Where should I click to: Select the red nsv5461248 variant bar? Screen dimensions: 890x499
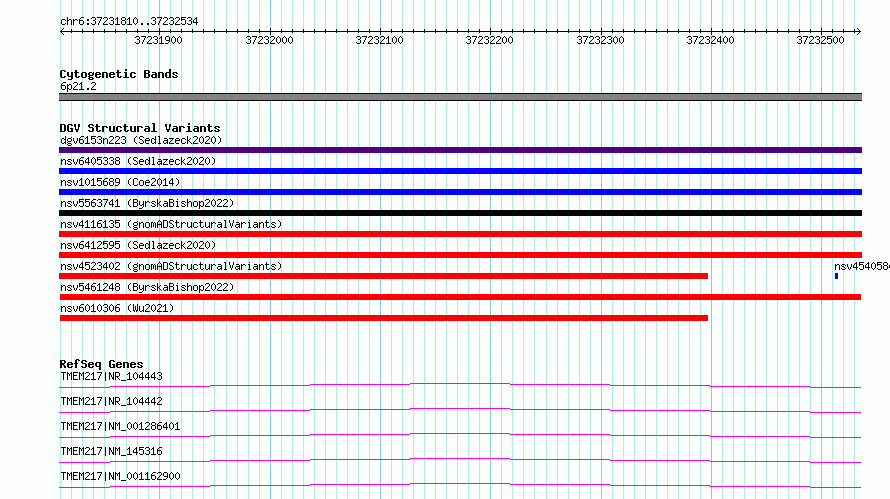[460, 297]
